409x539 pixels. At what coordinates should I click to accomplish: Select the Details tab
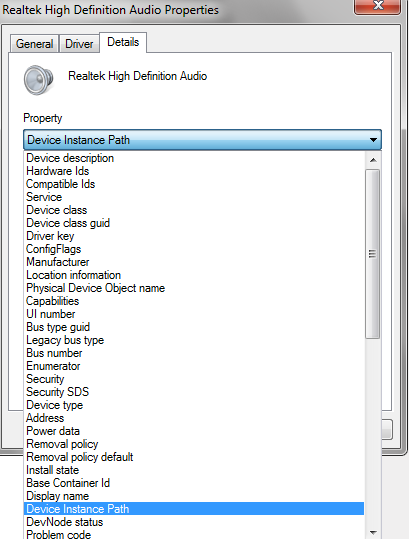pos(123,42)
